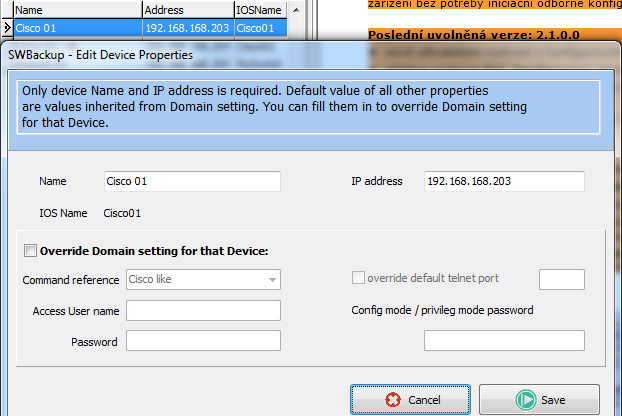
Task: Save the device properties
Action: coord(539,399)
